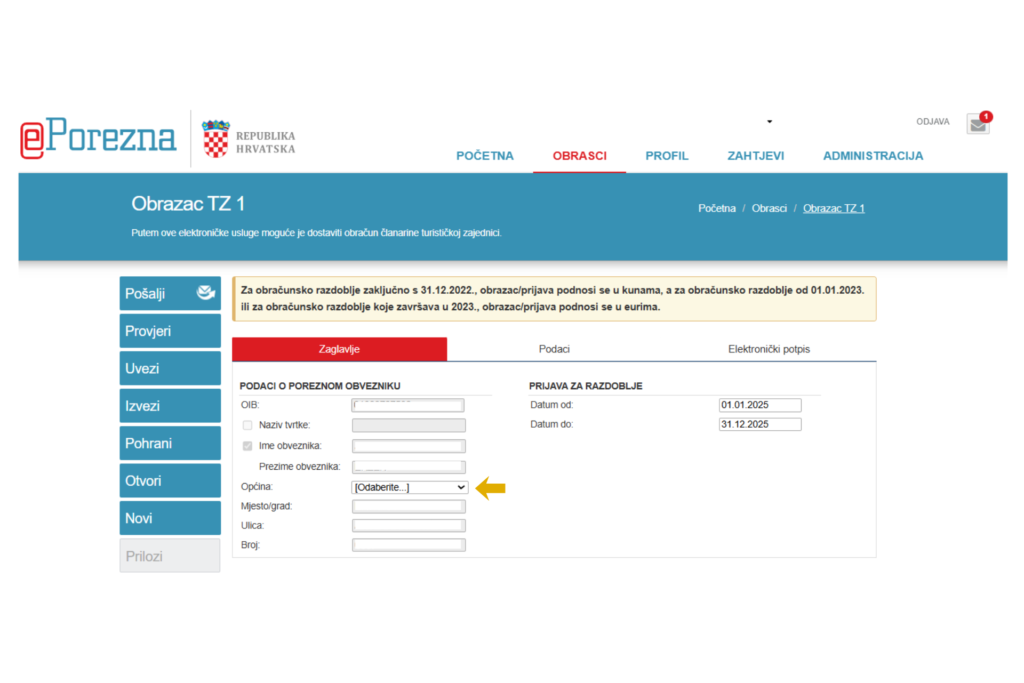Click the Republika Hrvatska coat of arms
The image size is (1024, 683).
point(216,138)
